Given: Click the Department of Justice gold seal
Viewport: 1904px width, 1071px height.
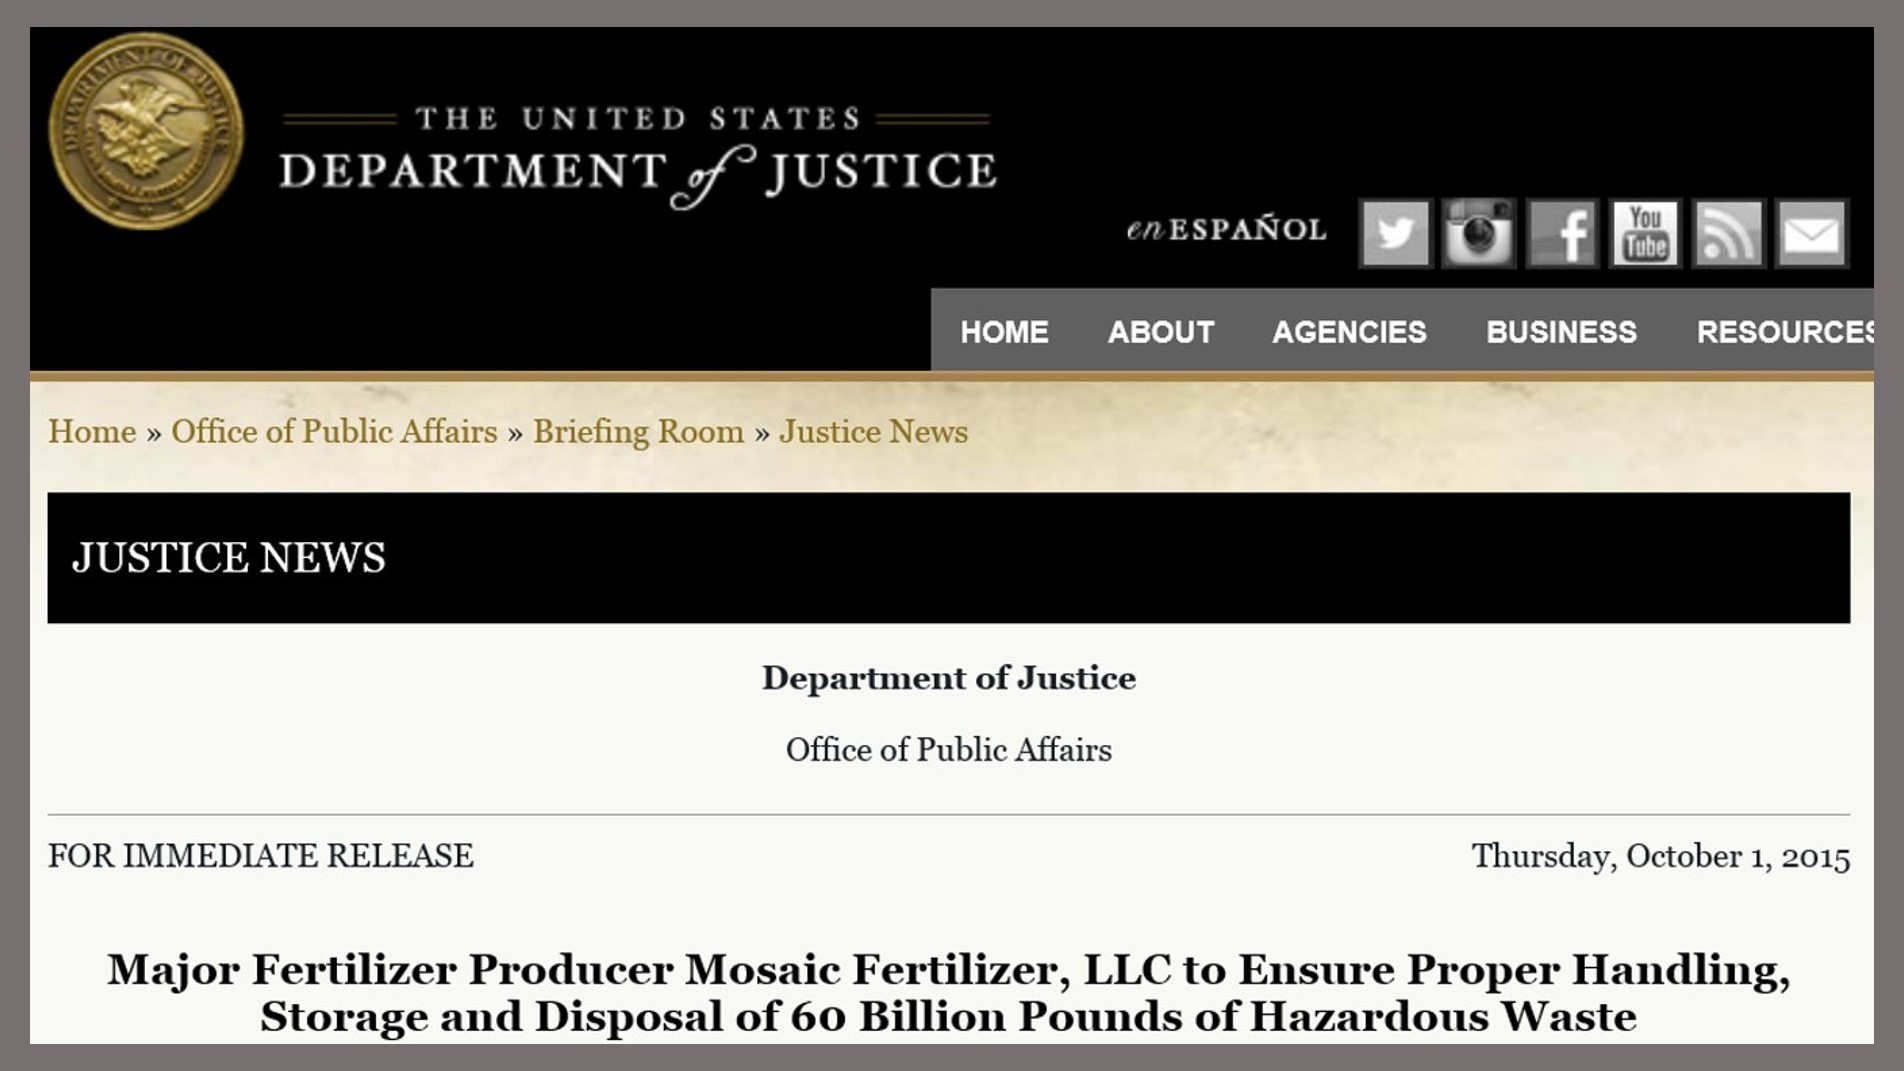Looking at the screenshot, I should click(146, 130).
